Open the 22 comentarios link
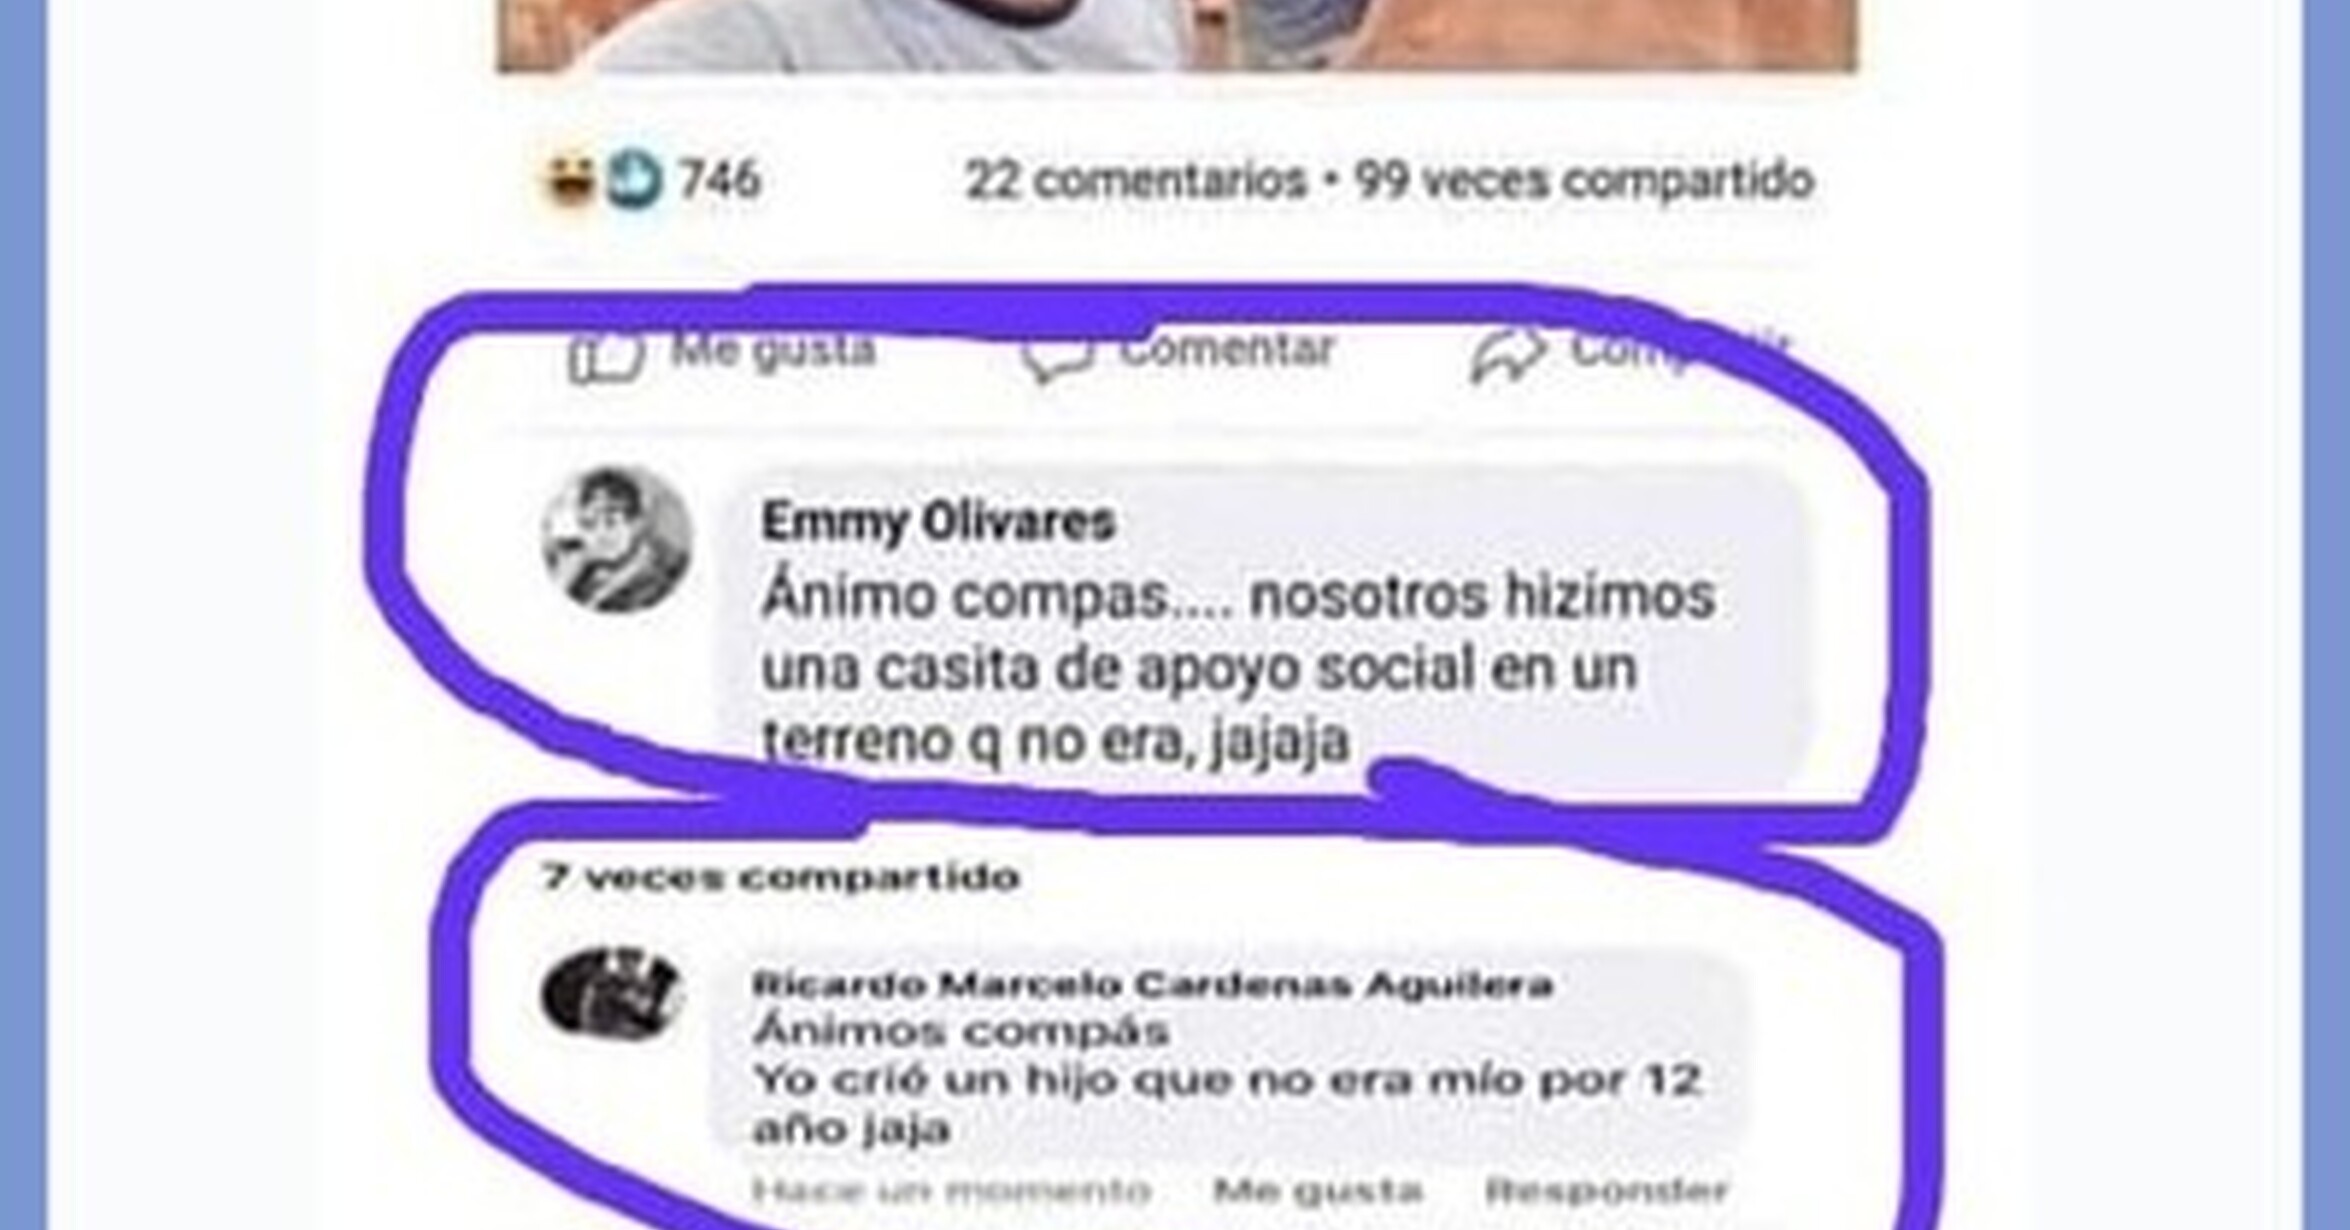2350x1230 pixels. click(1136, 181)
